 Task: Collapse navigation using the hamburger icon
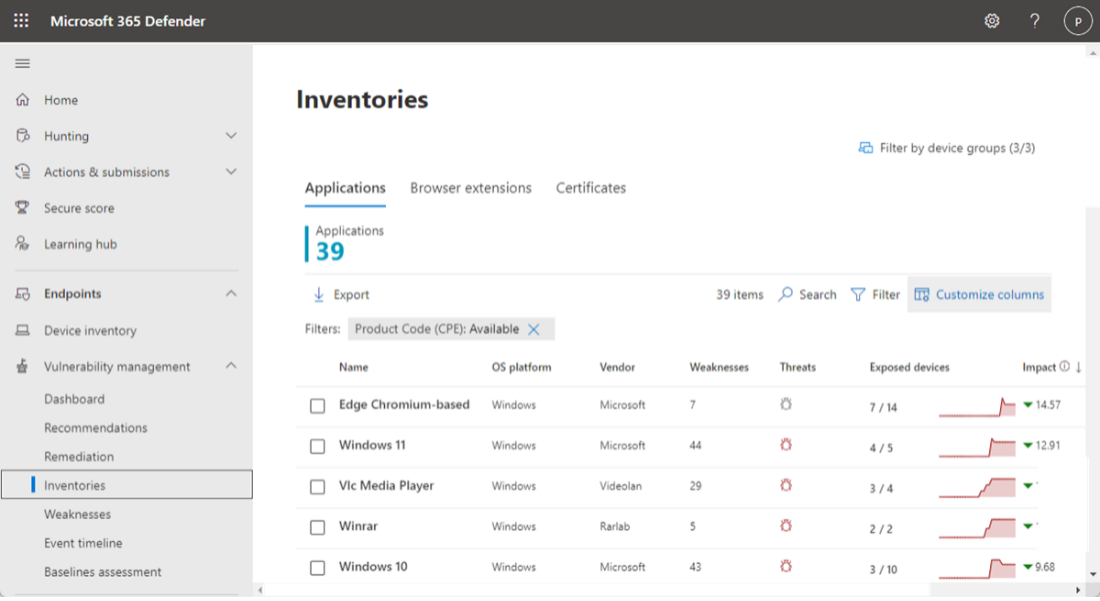21,62
